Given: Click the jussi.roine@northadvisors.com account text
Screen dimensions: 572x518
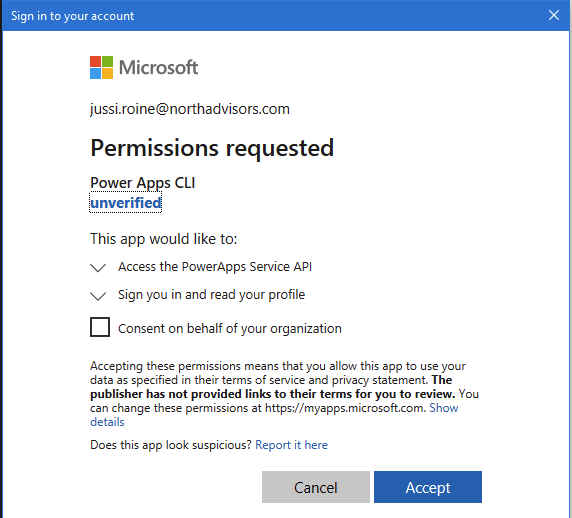Looking at the screenshot, I should 190,109.
